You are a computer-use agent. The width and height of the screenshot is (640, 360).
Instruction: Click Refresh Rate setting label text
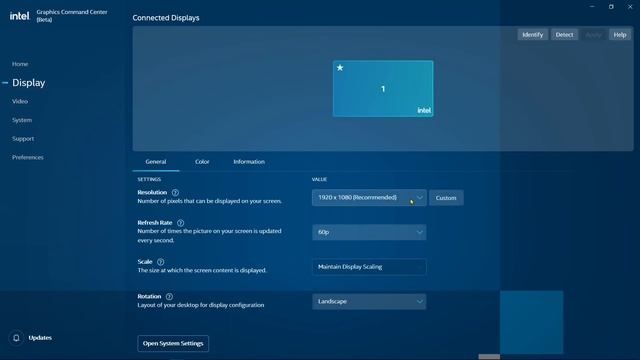[155, 223]
